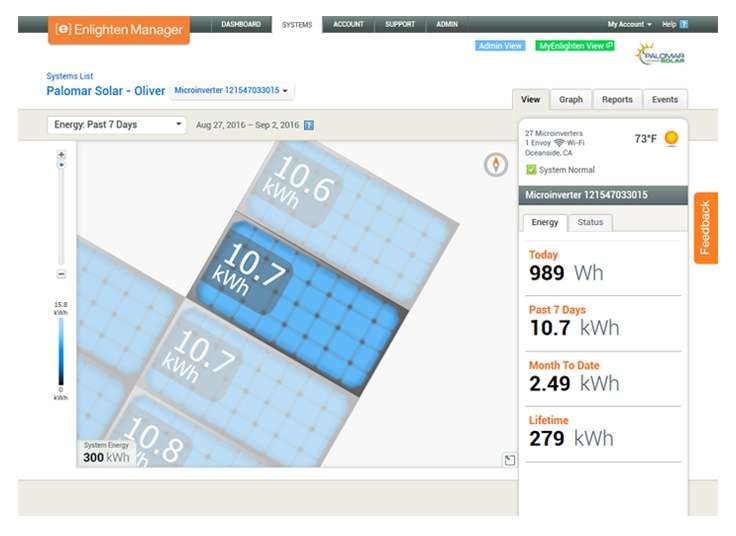Open the Energy: Past 7 Days dropdown
736x536 pixels.
pyautogui.click(x=117, y=125)
